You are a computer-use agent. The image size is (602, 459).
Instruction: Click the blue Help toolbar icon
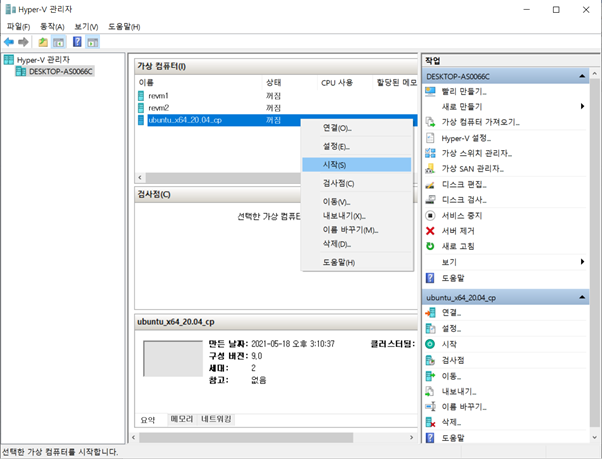[77, 41]
